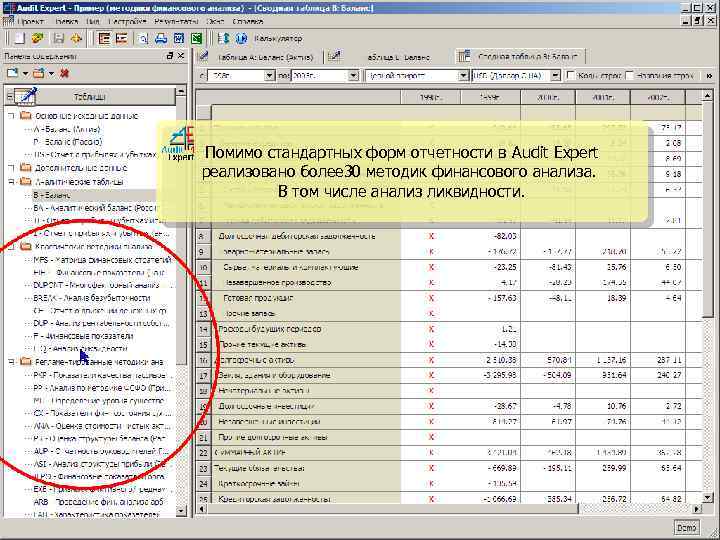Select tree item DUPONT analysis
The height and width of the screenshot is (540, 720).
(96, 285)
